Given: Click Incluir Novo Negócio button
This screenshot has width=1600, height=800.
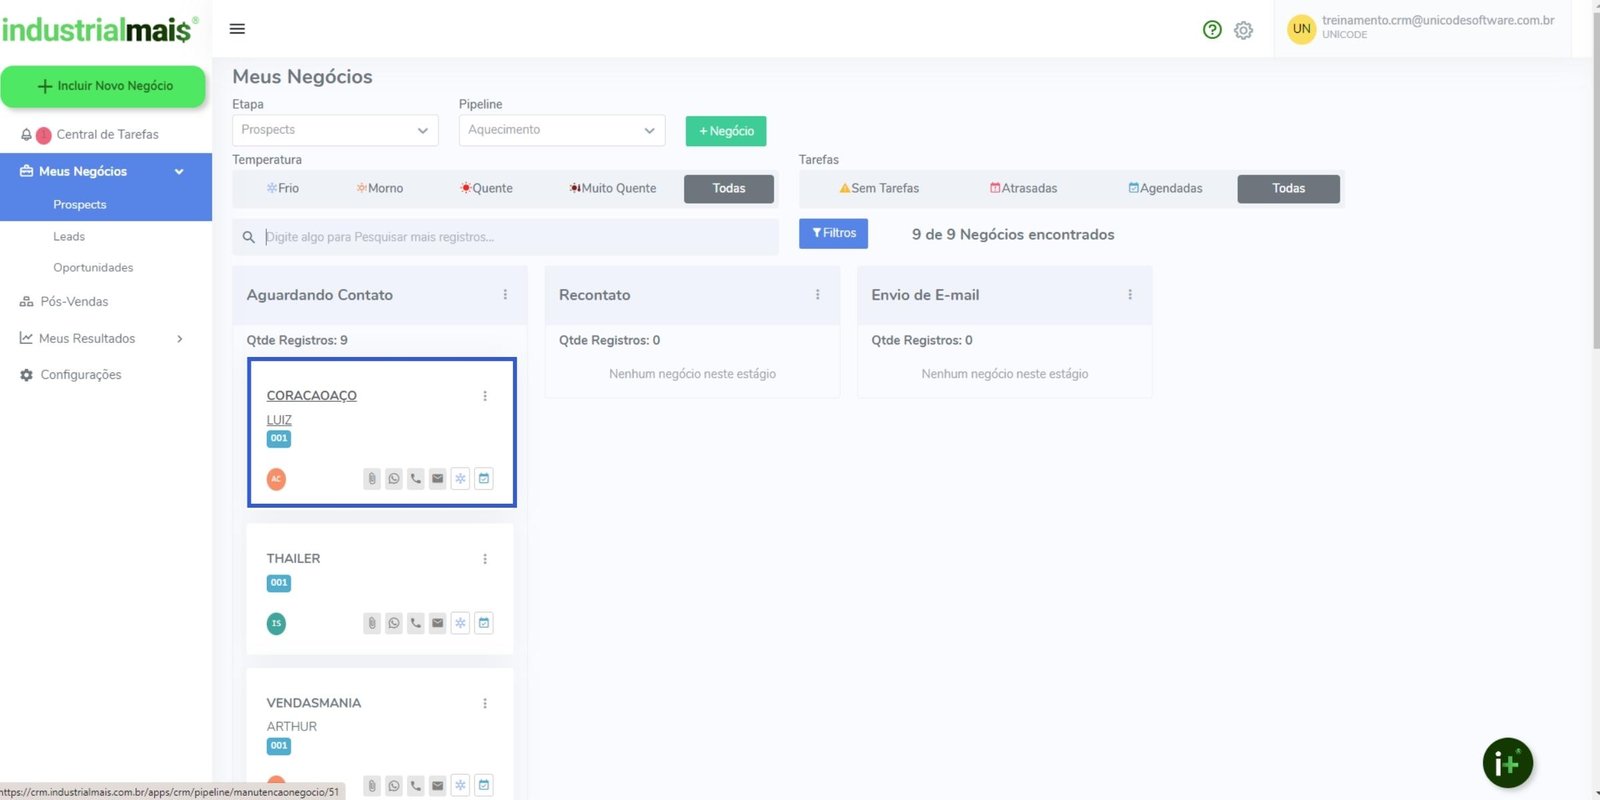Looking at the screenshot, I should [x=104, y=86].
